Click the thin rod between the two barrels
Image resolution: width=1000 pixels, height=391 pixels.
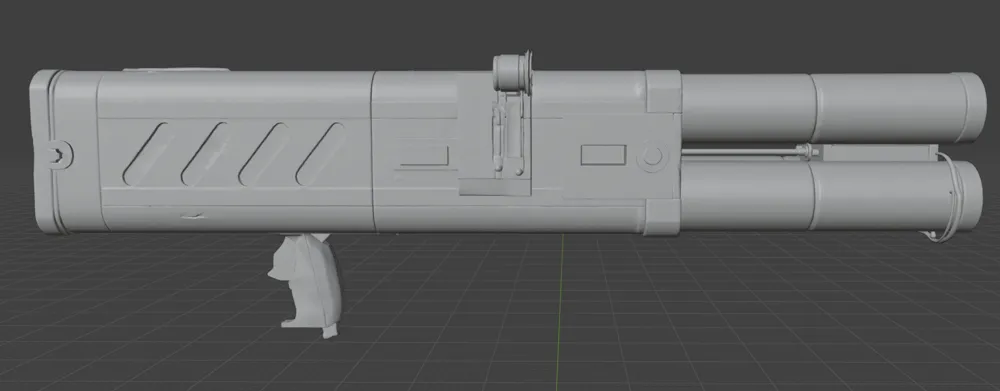[744, 152]
